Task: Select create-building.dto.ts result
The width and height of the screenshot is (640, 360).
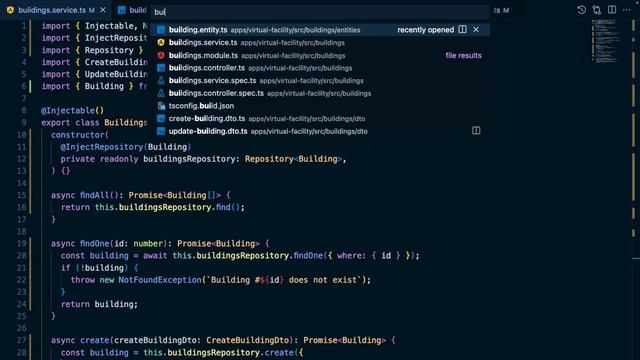Action: [320, 118]
